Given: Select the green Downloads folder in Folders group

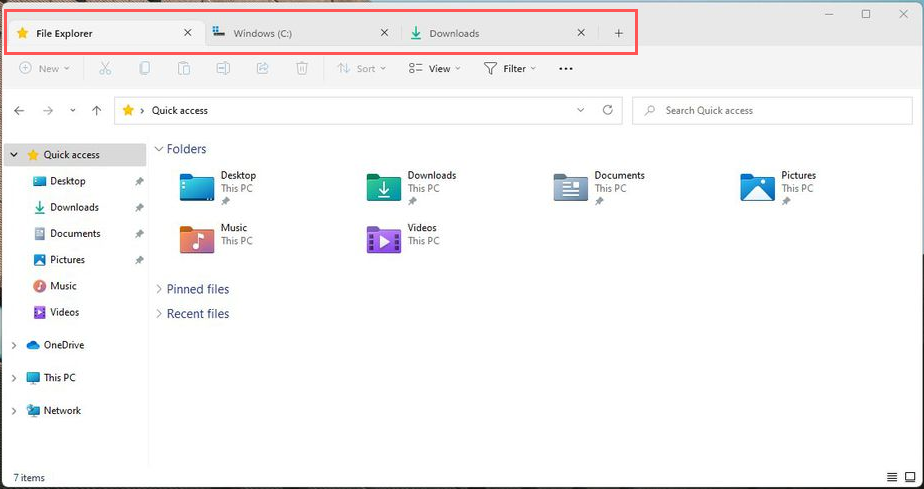Looking at the screenshot, I should (x=411, y=187).
